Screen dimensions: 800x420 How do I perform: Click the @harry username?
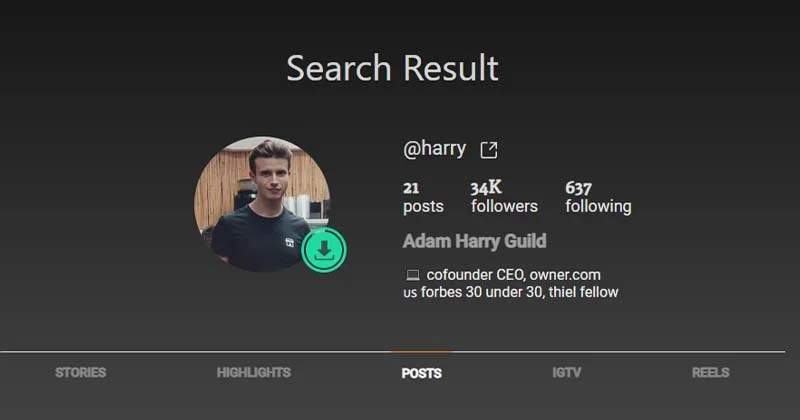(434, 149)
